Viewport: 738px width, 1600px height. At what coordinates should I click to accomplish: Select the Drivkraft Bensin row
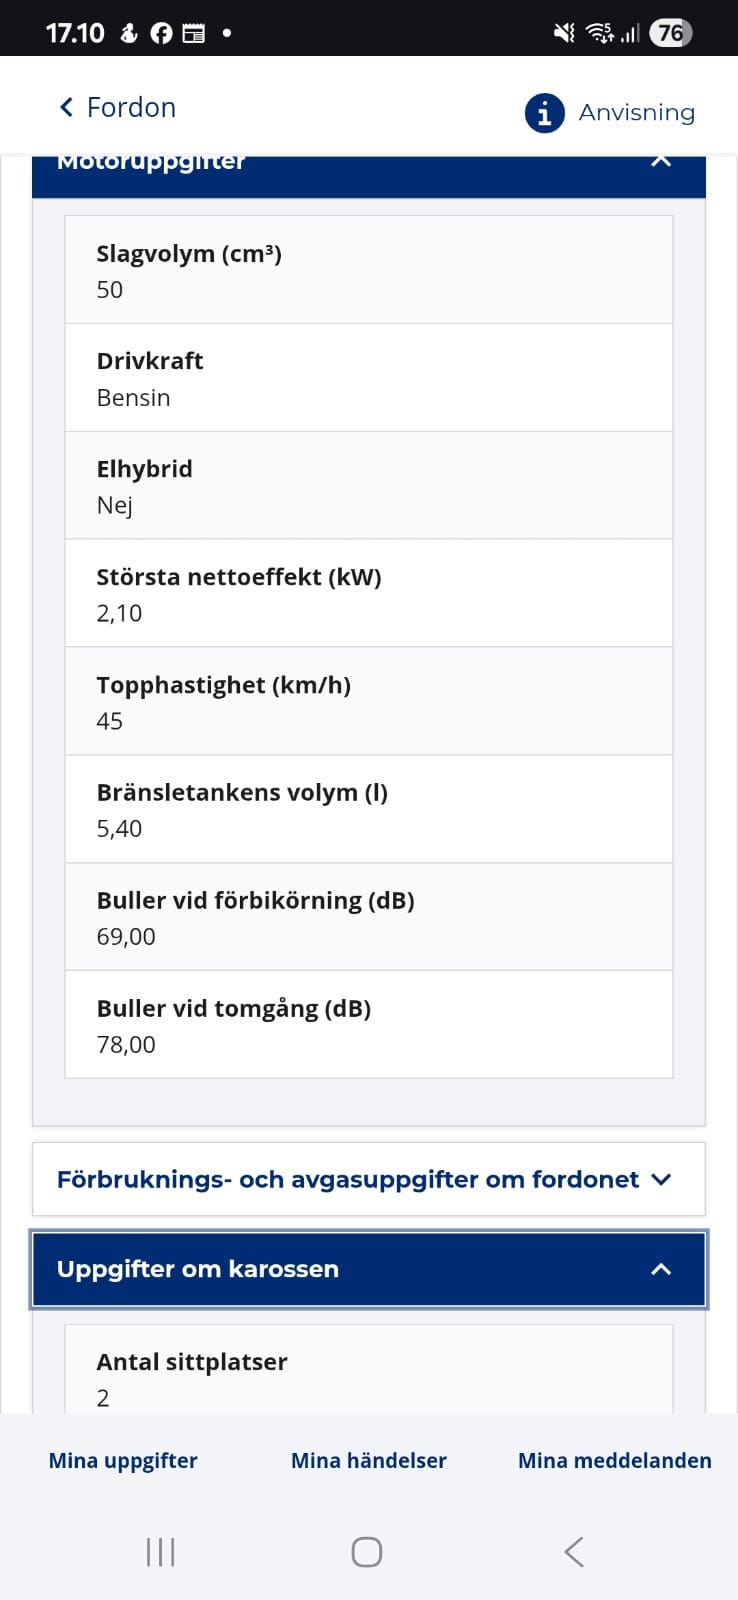tap(368, 378)
